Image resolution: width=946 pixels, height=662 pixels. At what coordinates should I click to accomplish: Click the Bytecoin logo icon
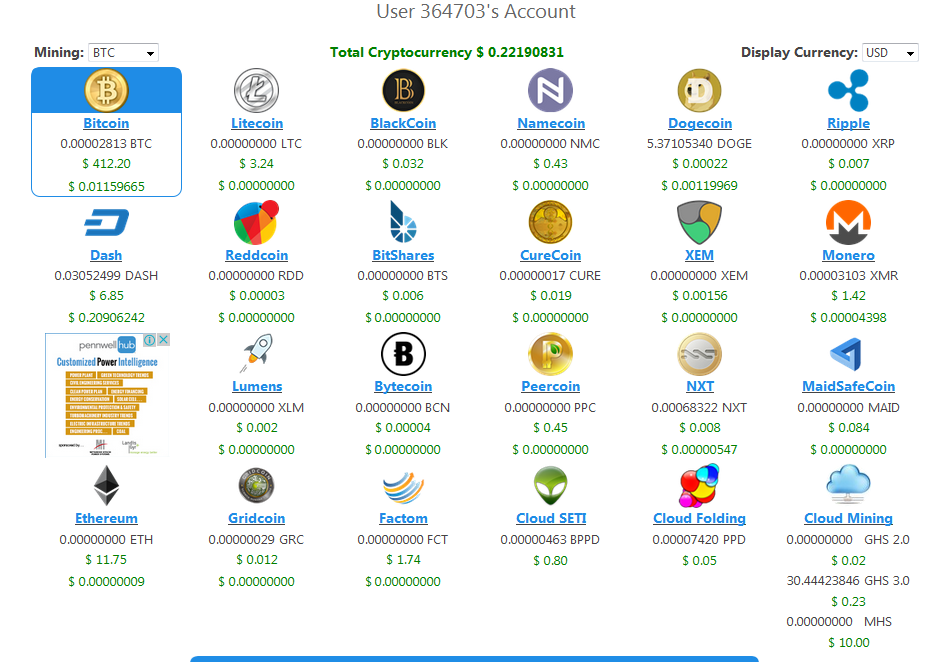[x=404, y=354]
